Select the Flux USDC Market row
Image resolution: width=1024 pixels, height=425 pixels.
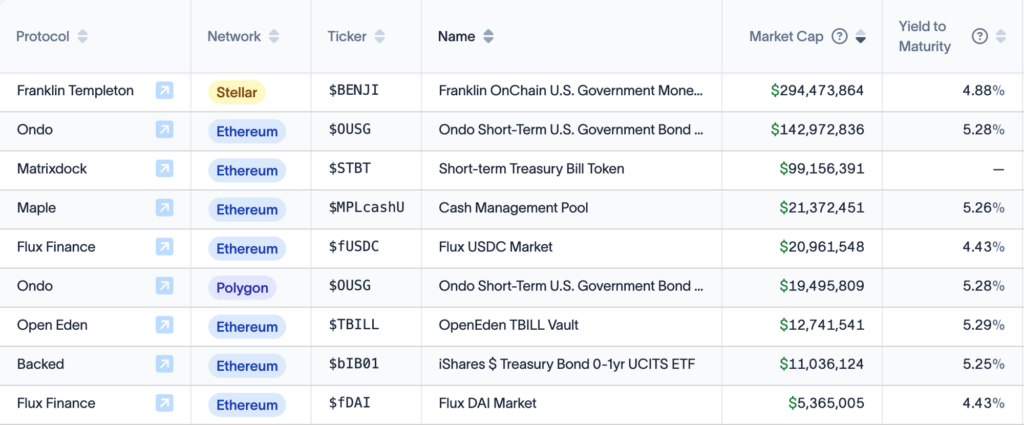512,247
